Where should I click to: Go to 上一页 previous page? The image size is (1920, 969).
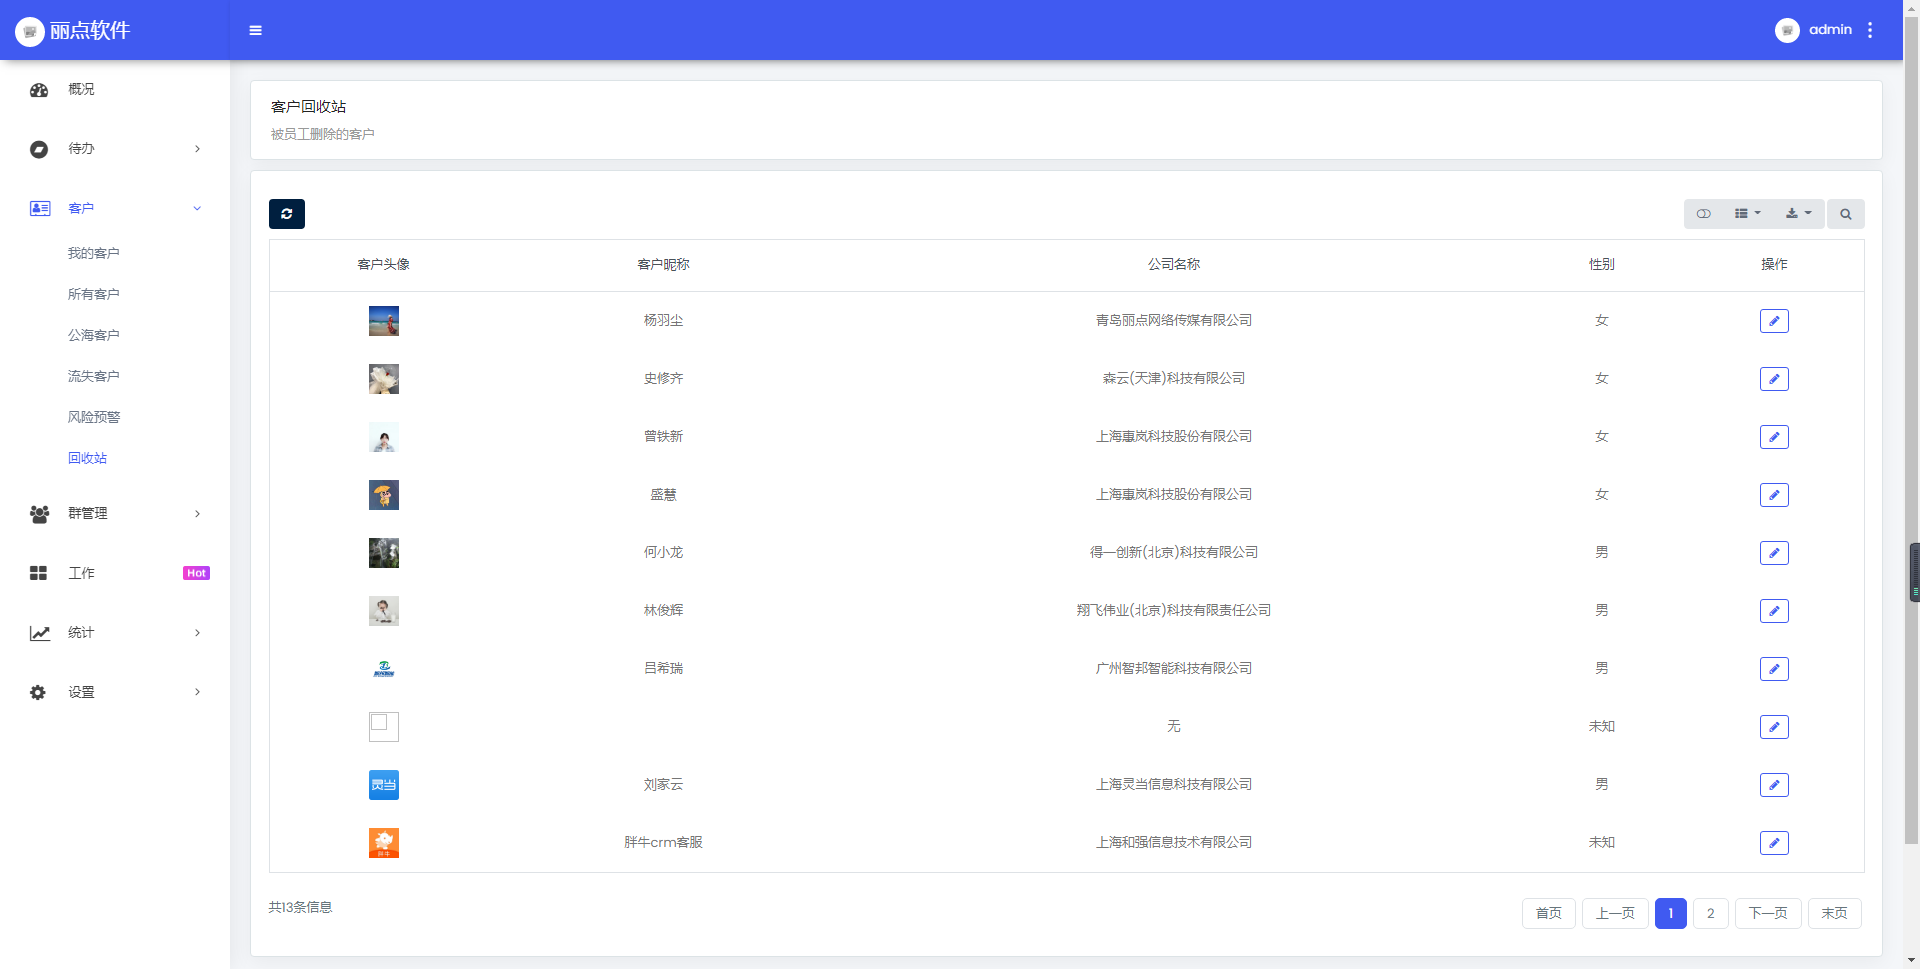pyautogui.click(x=1615, y=913)
